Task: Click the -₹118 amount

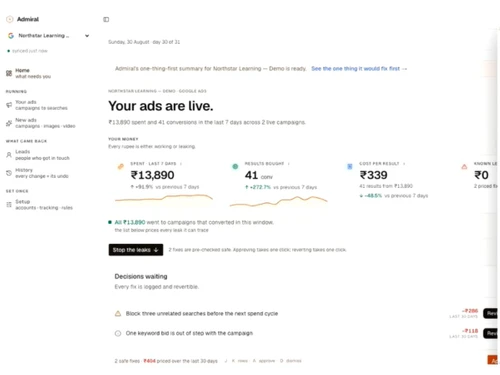Action: coord(470,331)
